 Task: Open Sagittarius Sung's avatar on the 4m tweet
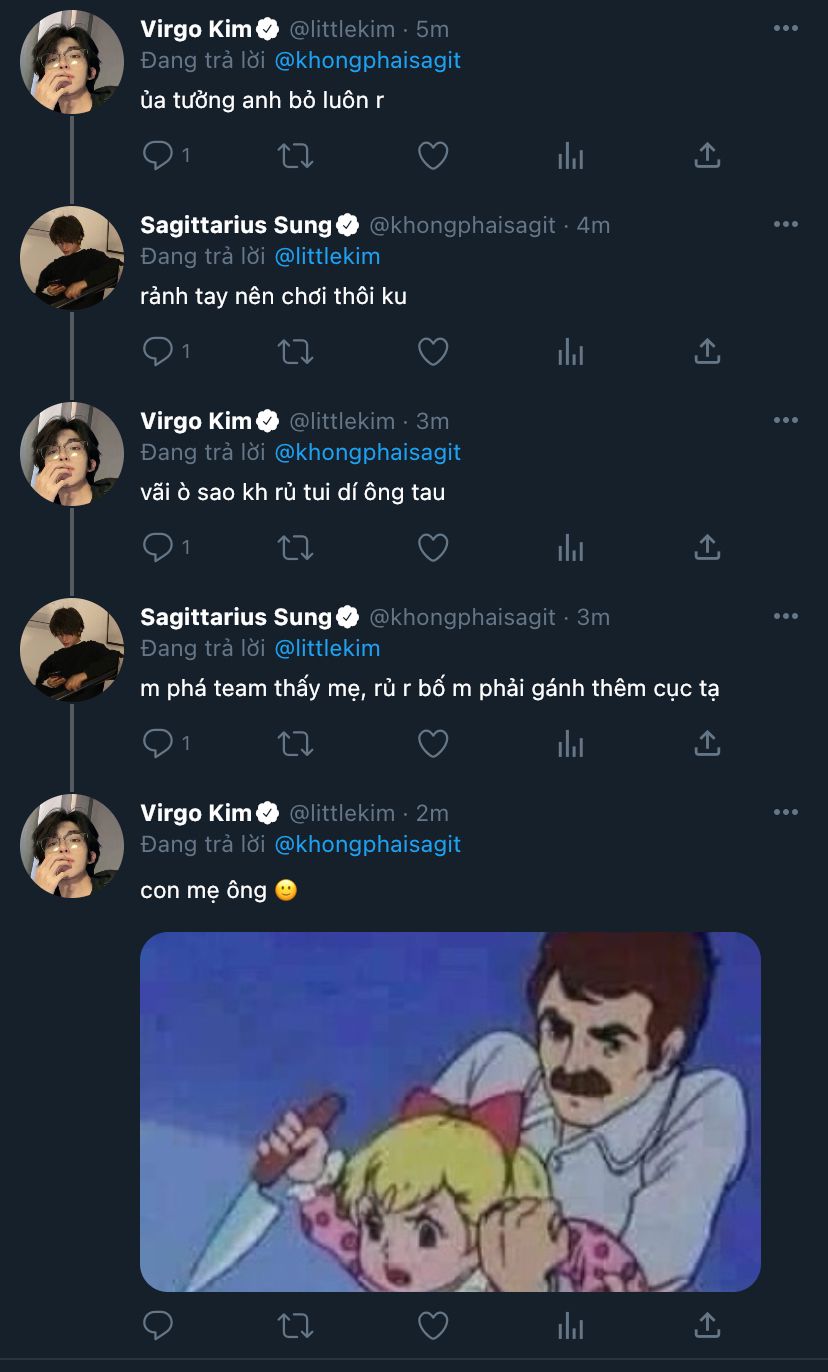[x=72, y=257]
